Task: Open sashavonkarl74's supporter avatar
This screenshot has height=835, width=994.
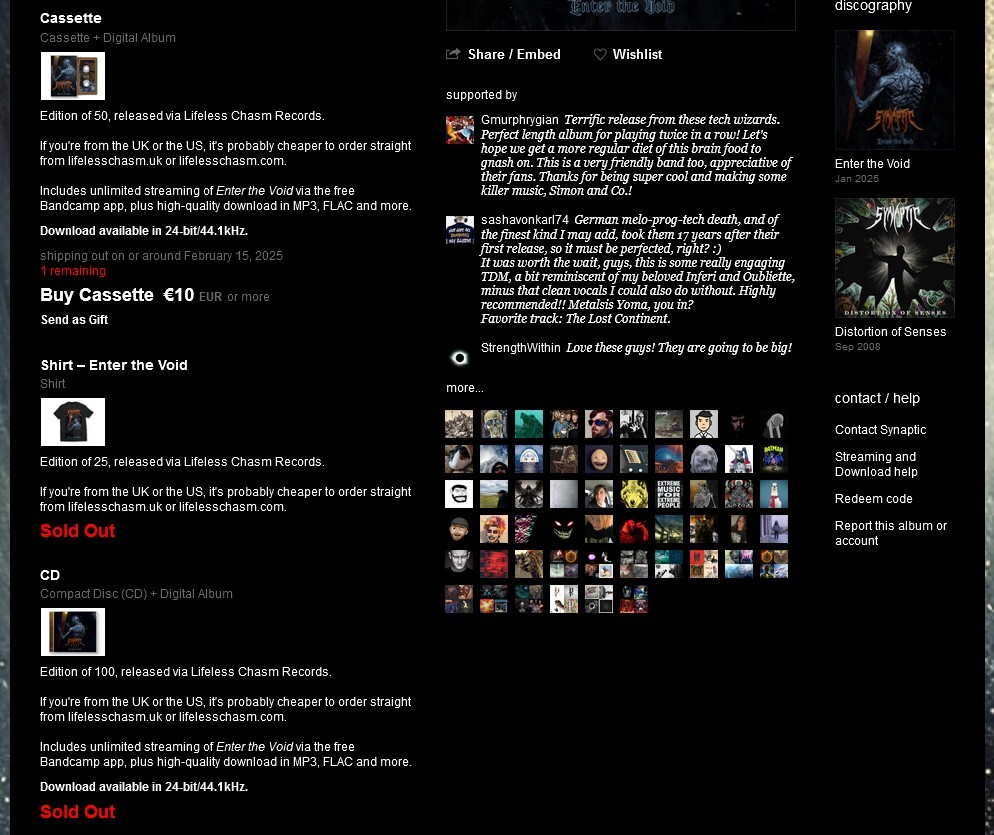Action: 460,230
